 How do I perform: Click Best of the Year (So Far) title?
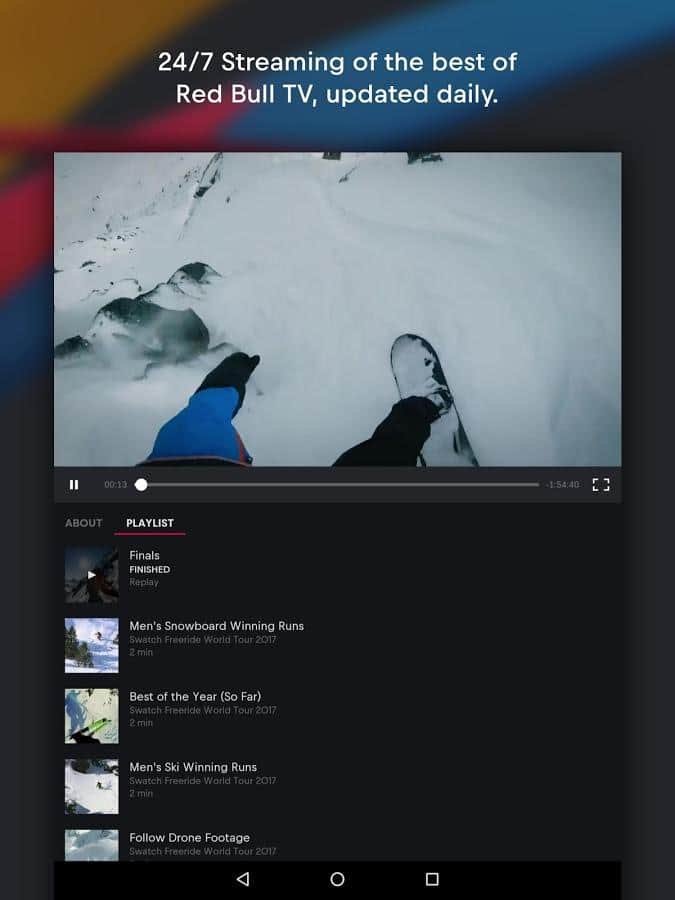(195, 697)
